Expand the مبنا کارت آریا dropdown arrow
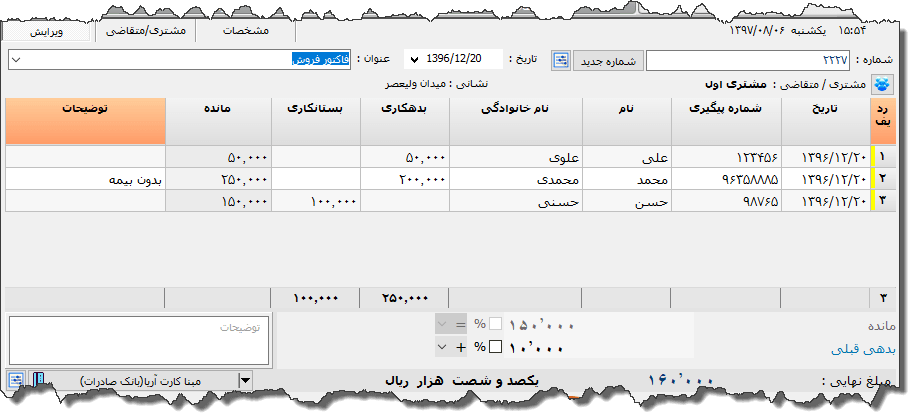 246,381
